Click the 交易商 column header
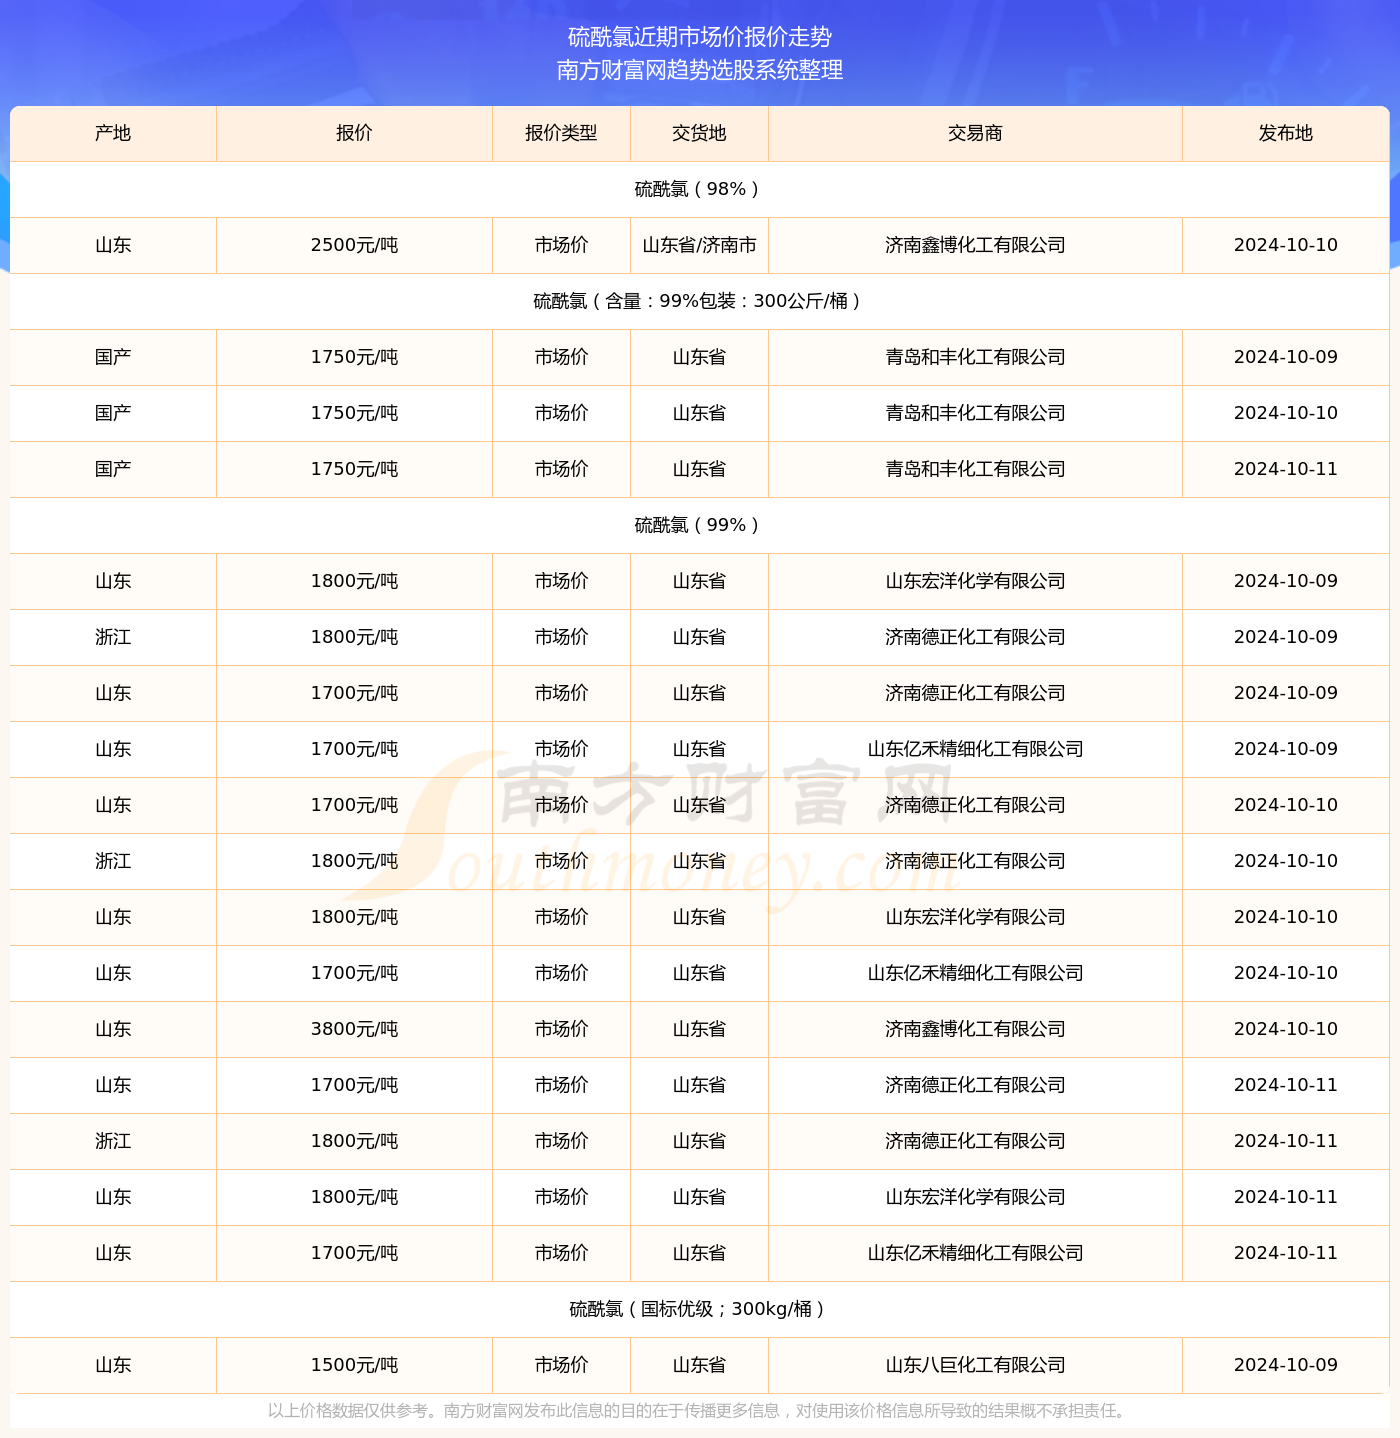Image resolution: width=1400 pixels, height=1438 pixels. (x=975, y=133)
